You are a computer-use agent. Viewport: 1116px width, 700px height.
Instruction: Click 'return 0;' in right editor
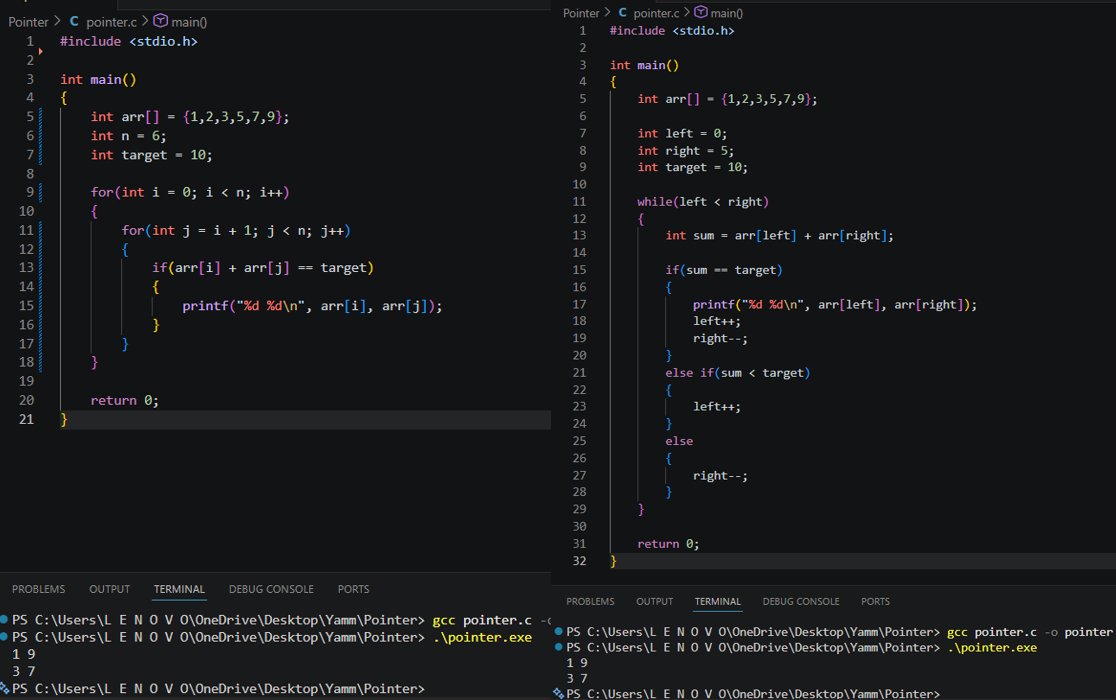pyautogui.click(x=668, y=543)
